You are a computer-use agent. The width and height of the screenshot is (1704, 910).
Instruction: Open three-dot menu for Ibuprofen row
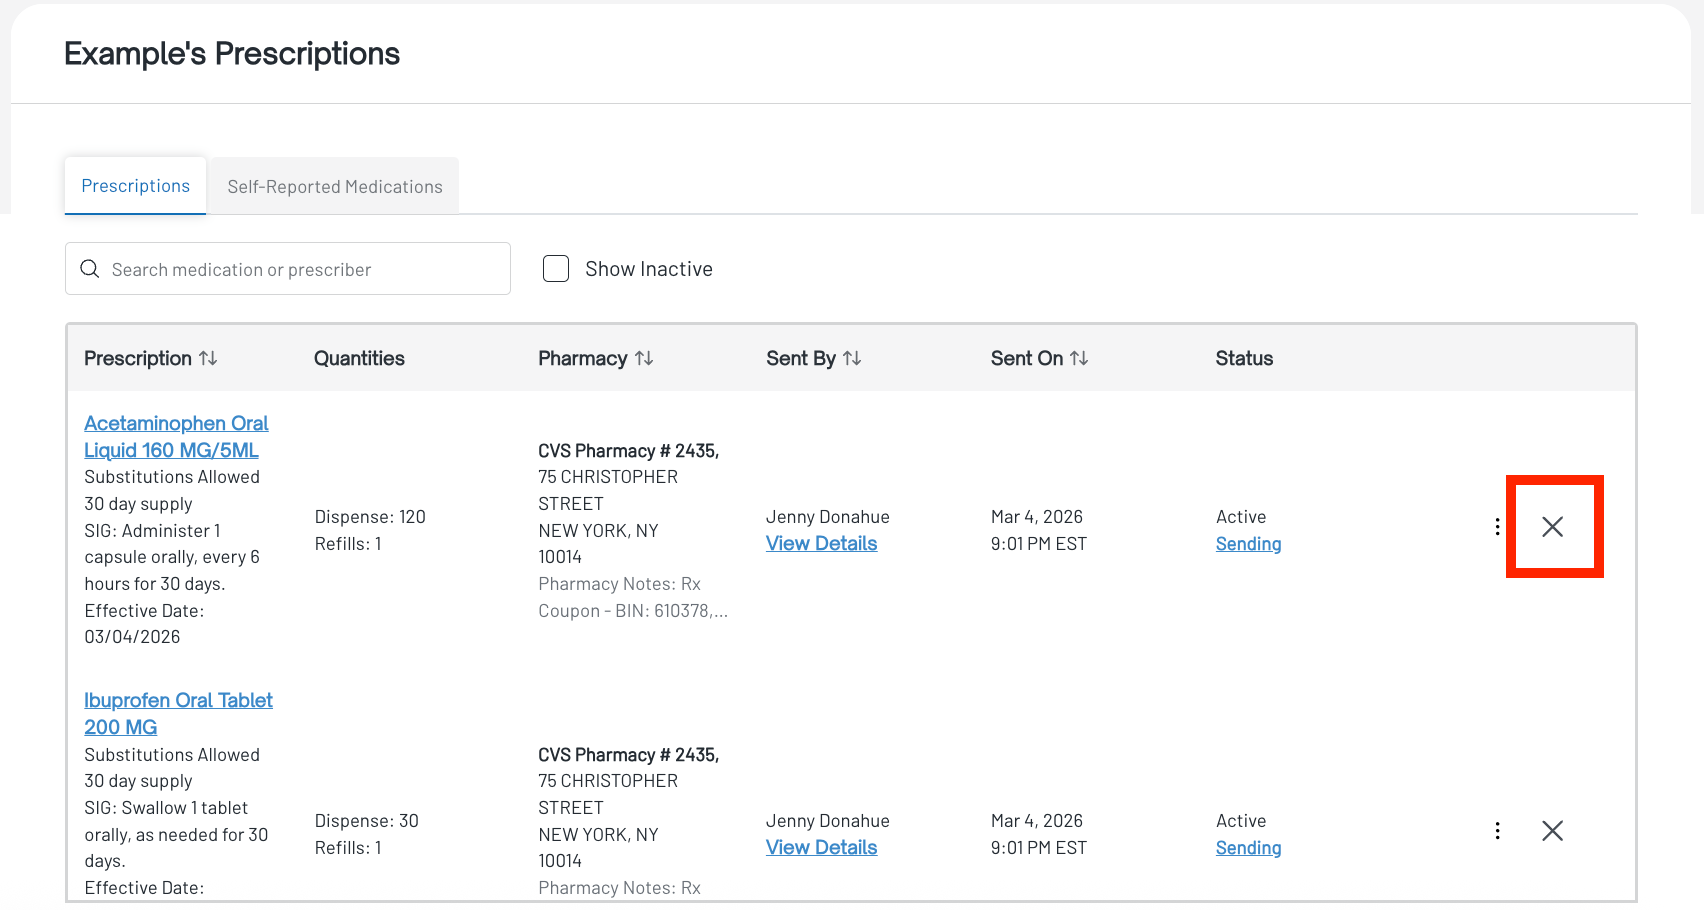tap(1497, 831)
